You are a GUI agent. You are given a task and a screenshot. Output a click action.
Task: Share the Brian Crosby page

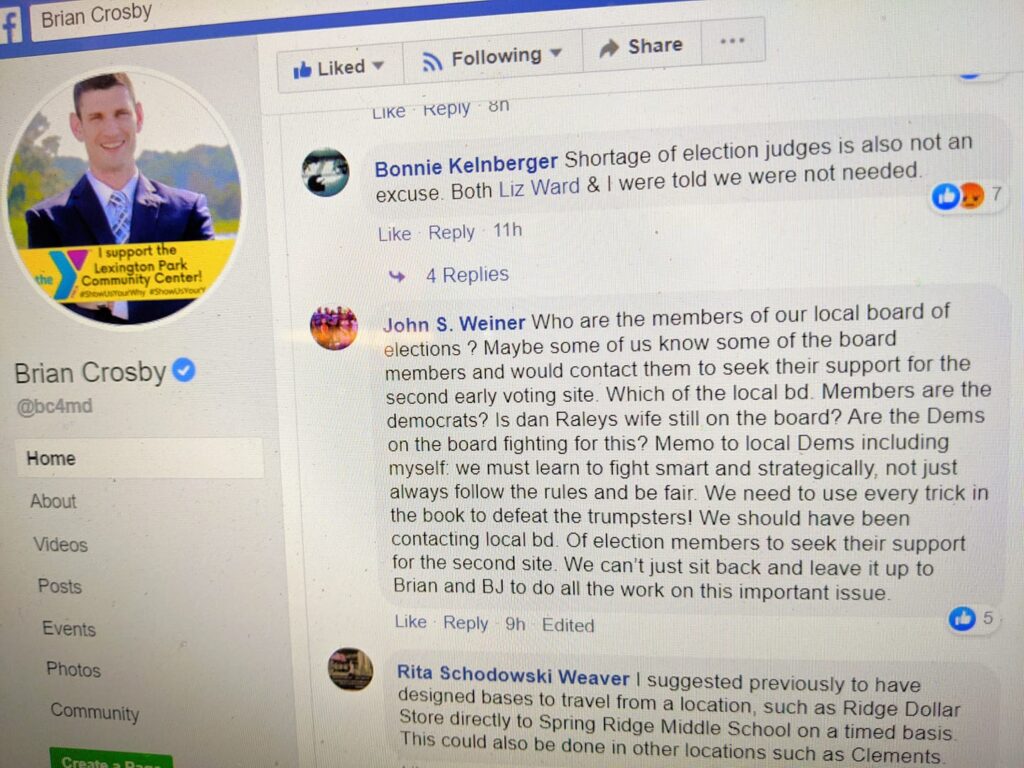click(x=642, y=46)
